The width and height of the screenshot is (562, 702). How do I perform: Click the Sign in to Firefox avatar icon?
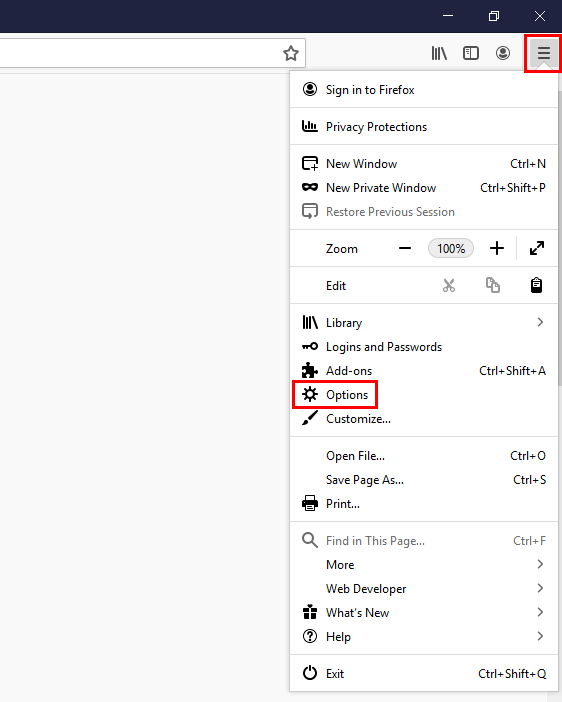pos(310,89)
